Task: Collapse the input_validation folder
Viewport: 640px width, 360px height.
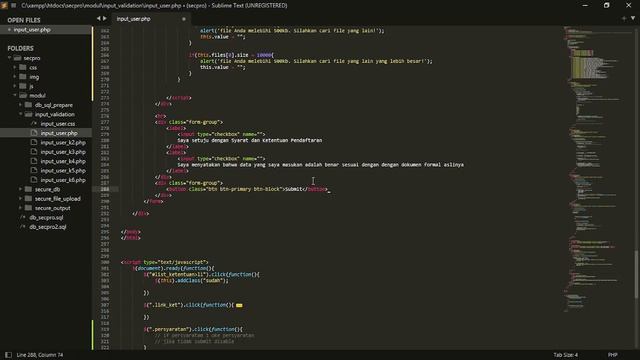Action: coord(20,114)
